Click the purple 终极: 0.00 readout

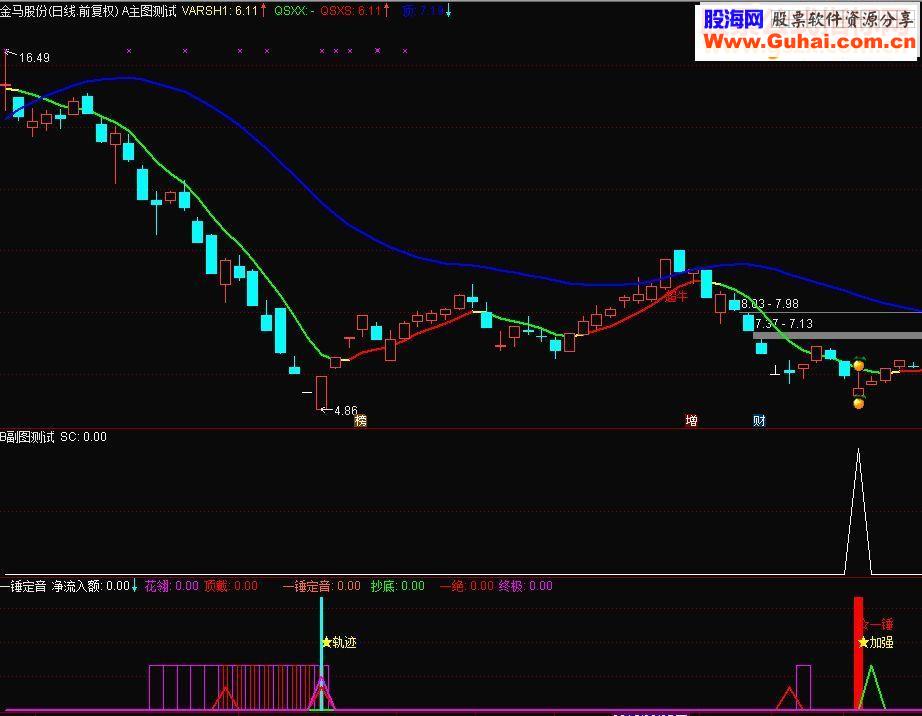tap(526, 585)
